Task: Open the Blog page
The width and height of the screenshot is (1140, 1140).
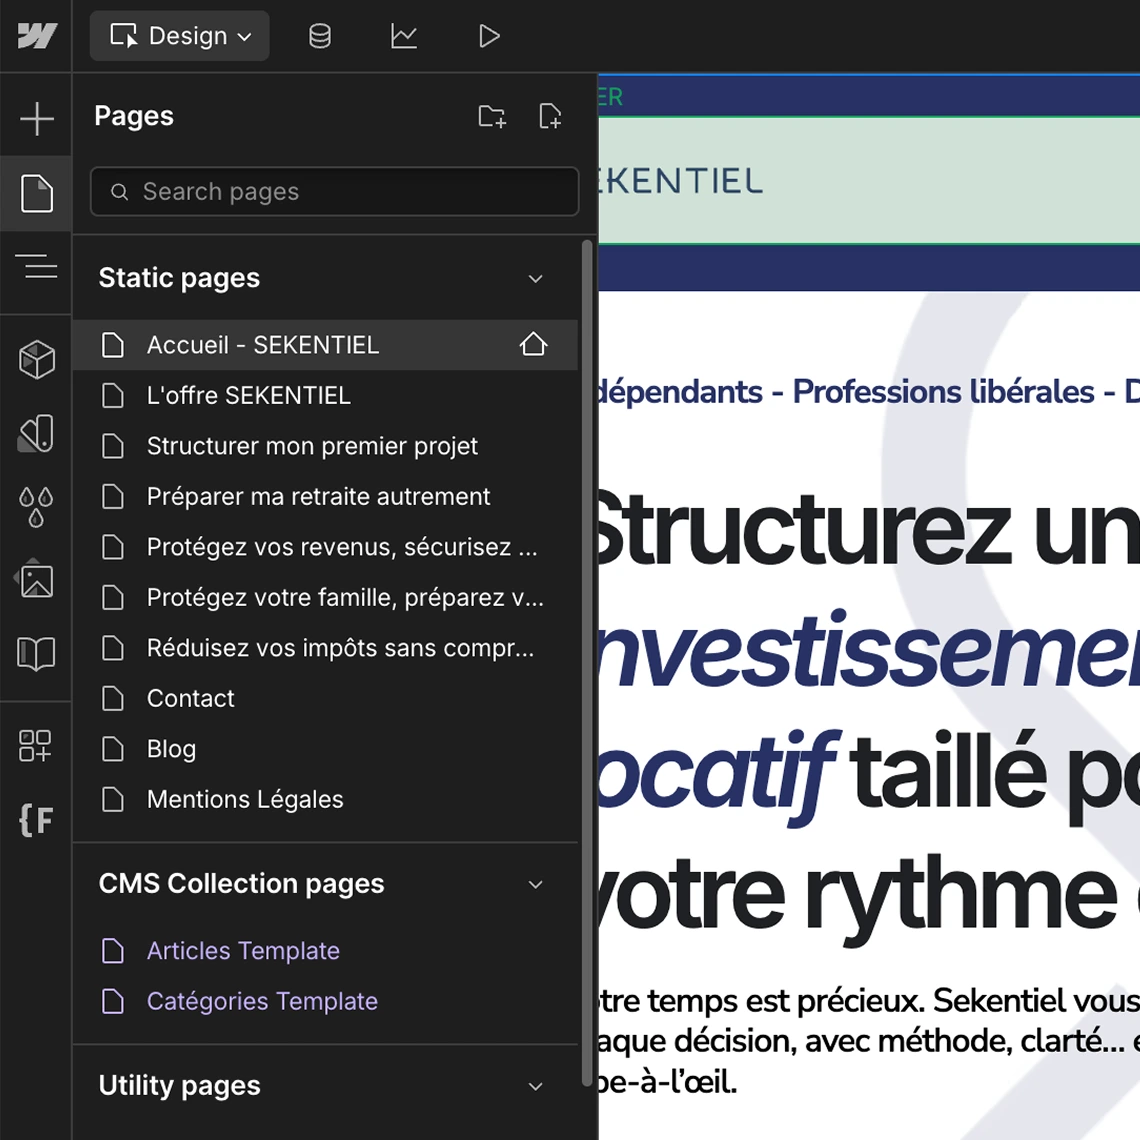Action: pyautogui.click(x=325, y=749)
